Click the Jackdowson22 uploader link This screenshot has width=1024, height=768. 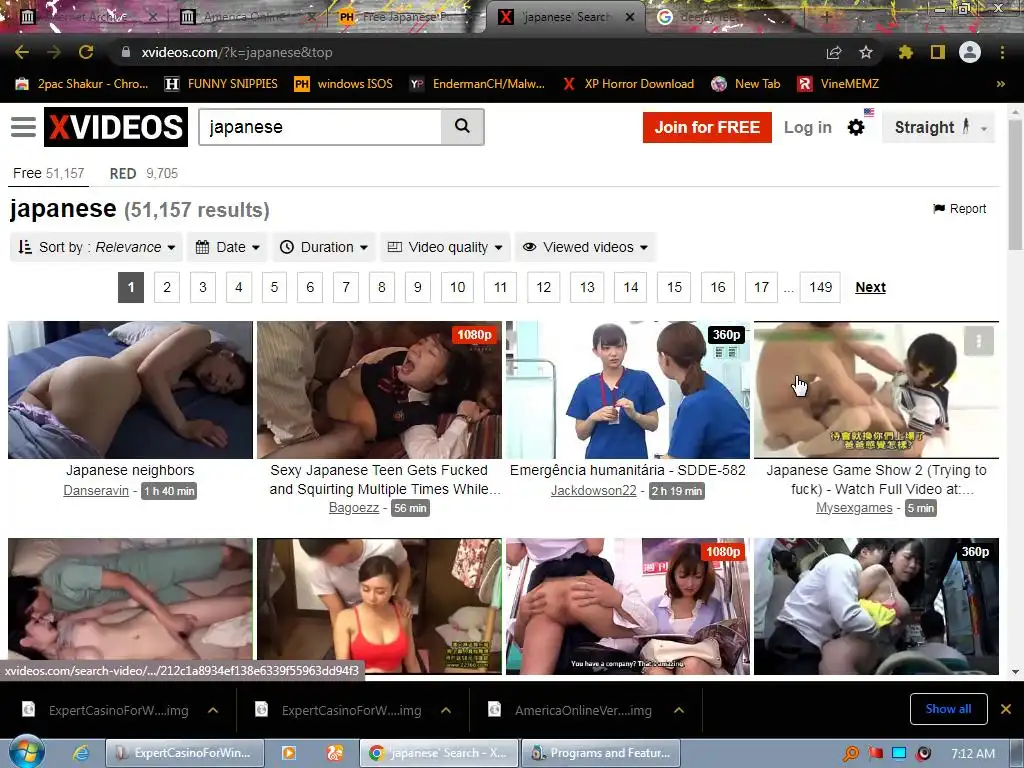[x=594, y=490]
